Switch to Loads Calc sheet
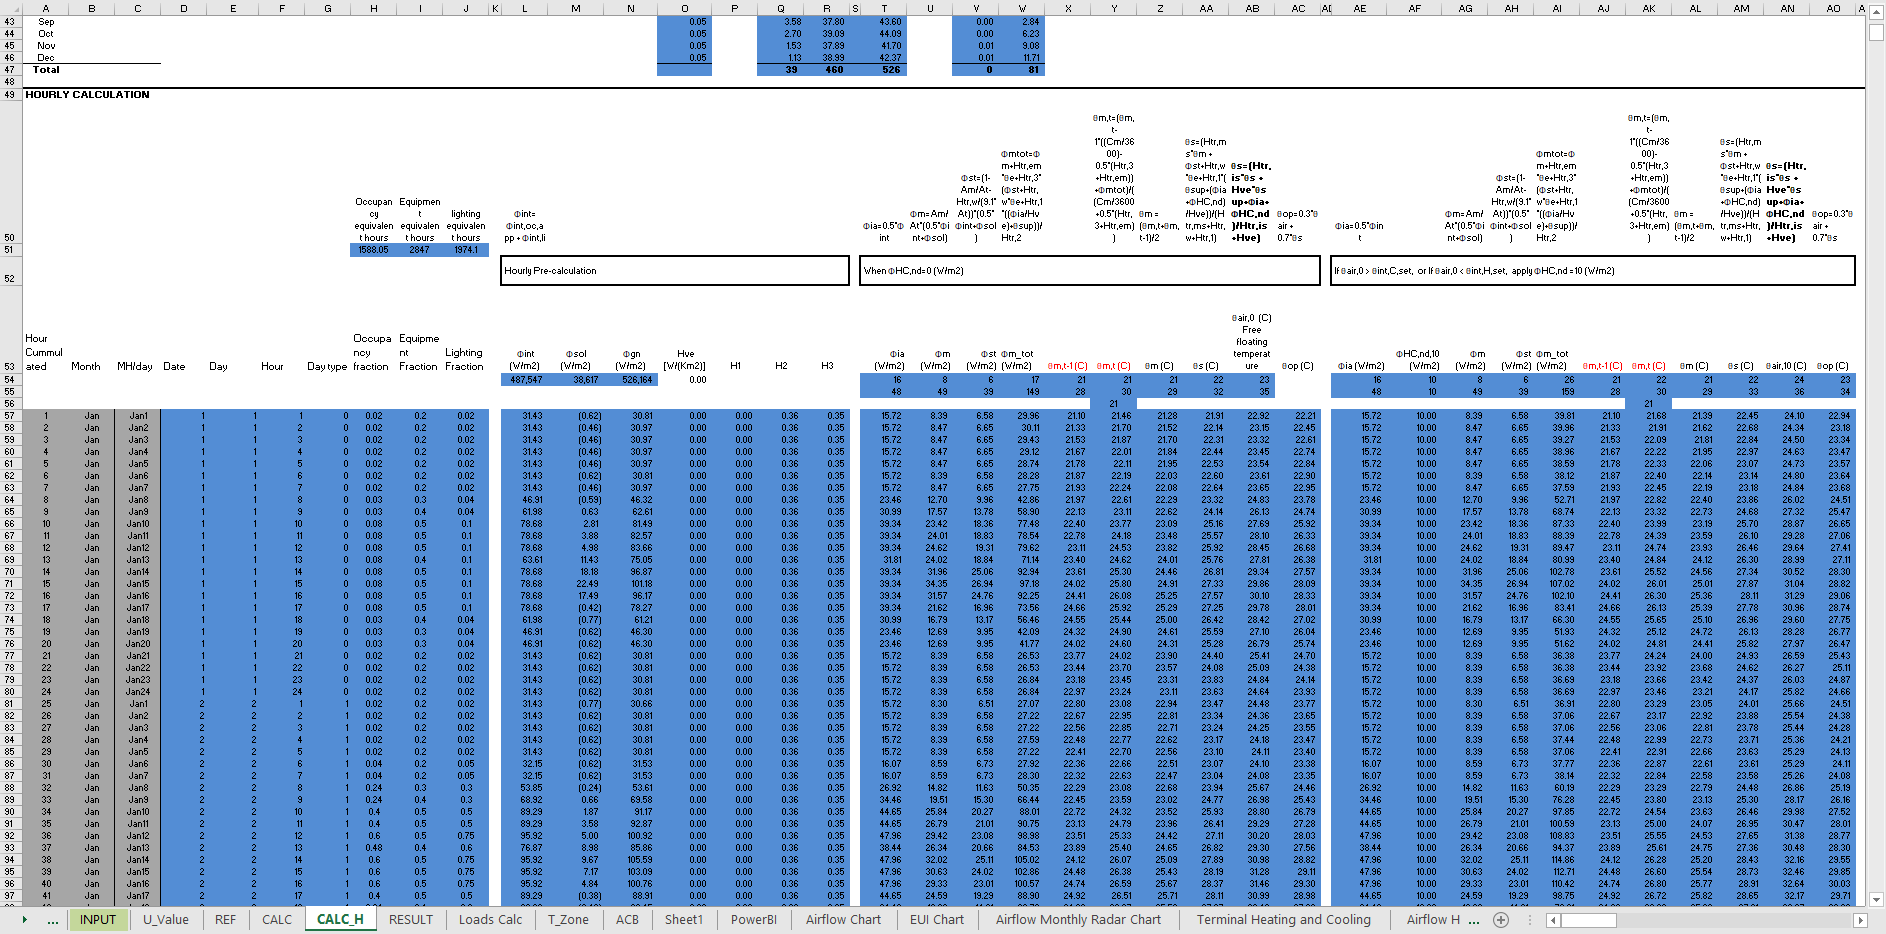 click(490, 920)
